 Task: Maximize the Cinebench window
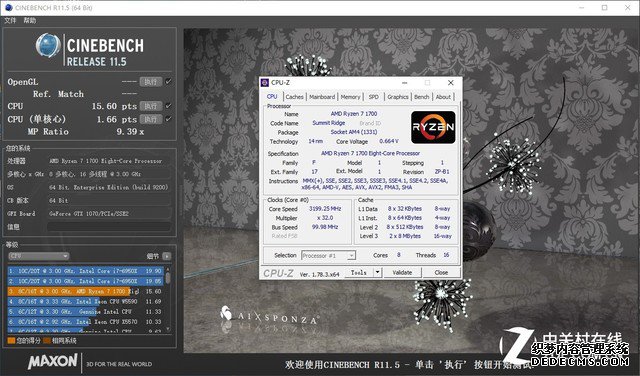click(604, 7)
